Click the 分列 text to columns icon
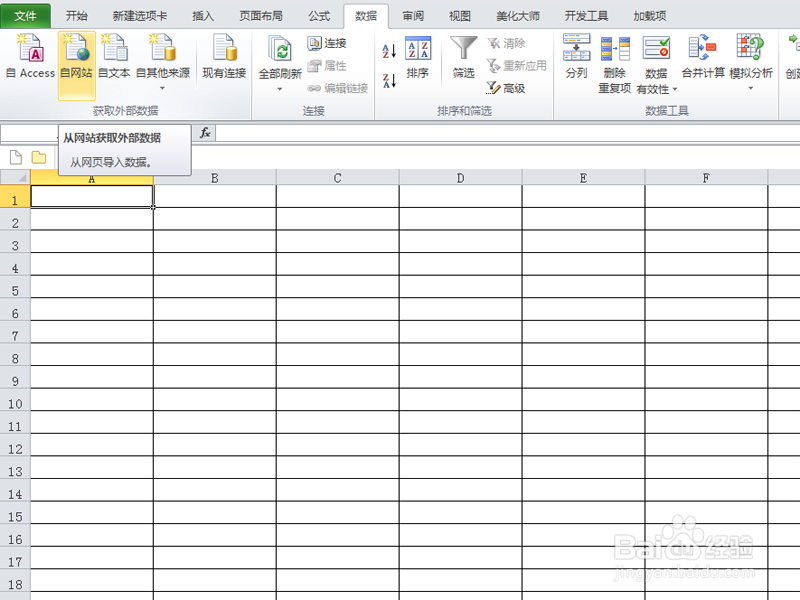 pyautogui.click(x=577, y=56)
